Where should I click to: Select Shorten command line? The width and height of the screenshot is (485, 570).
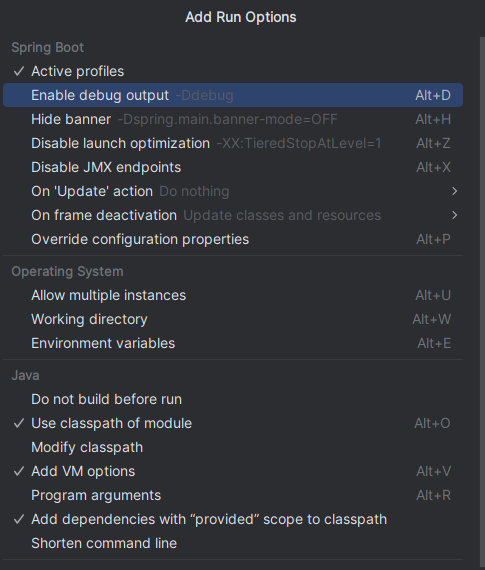233,543
